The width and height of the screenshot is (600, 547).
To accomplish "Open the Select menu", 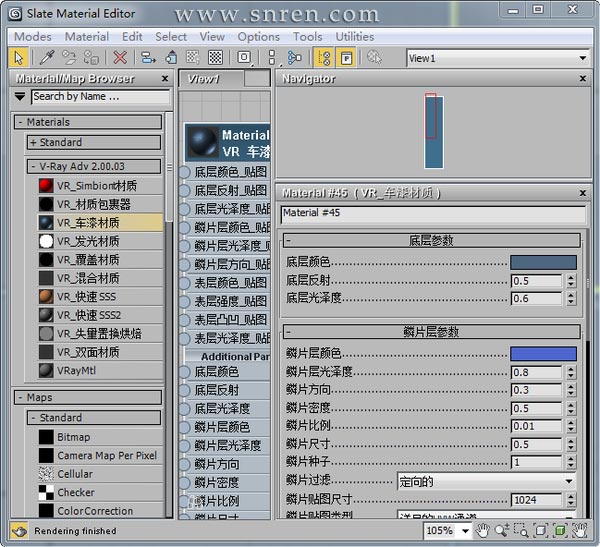I will coord(171,37).
